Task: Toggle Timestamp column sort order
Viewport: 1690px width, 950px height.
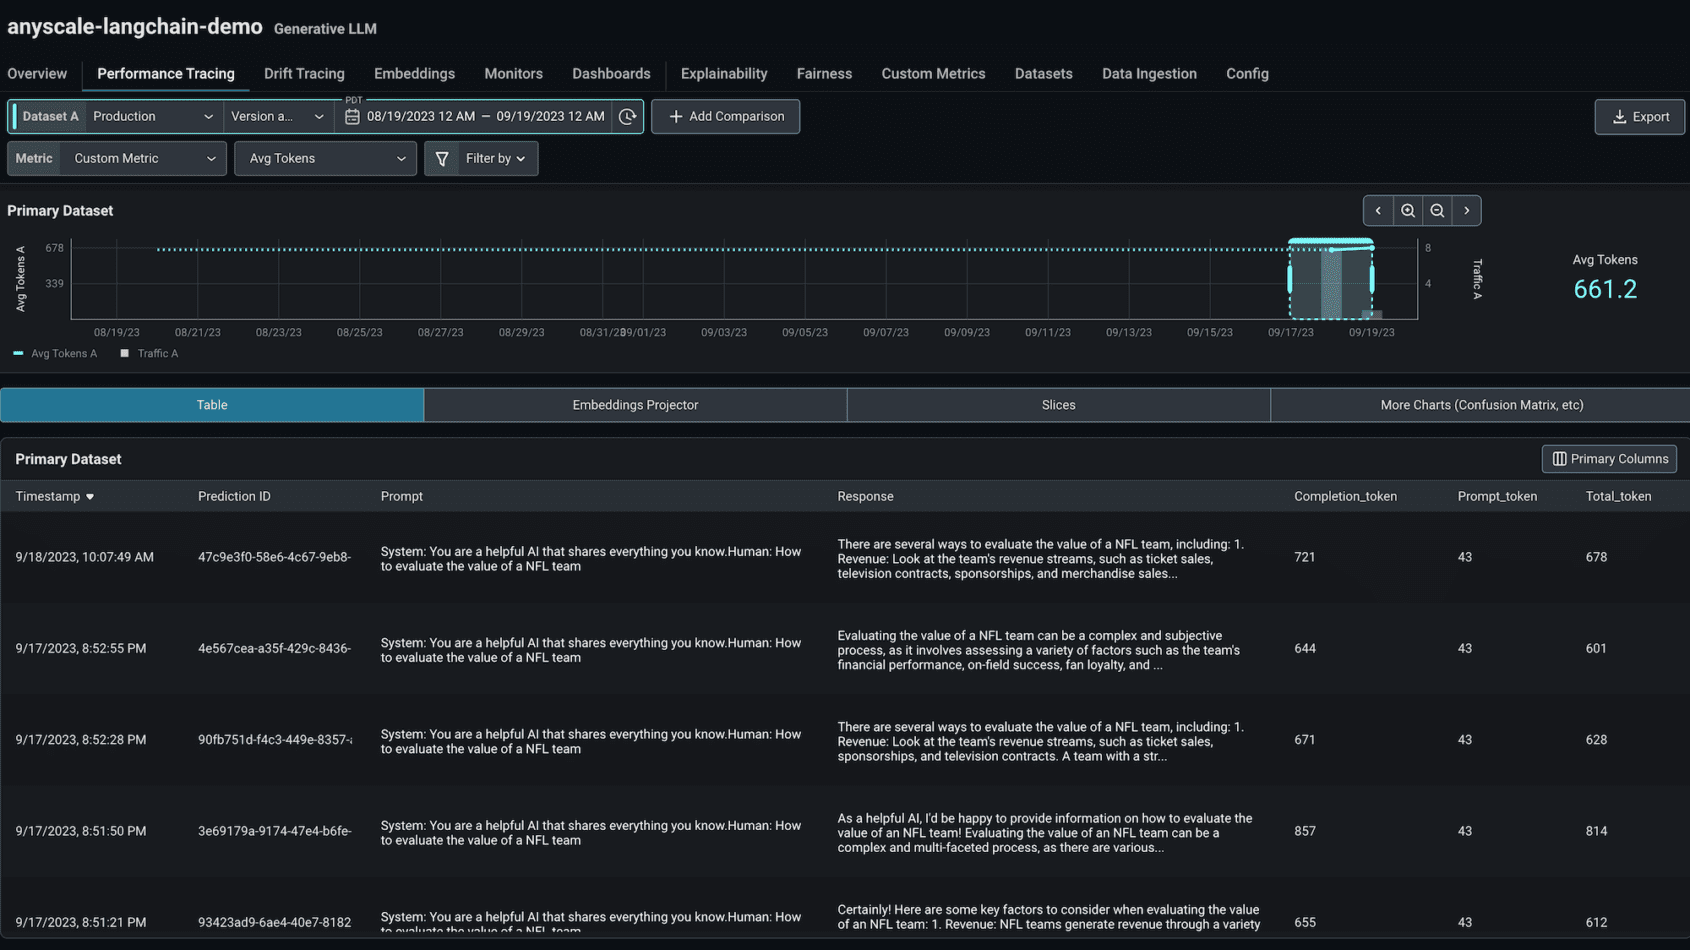Action: (x=89, y=496)
